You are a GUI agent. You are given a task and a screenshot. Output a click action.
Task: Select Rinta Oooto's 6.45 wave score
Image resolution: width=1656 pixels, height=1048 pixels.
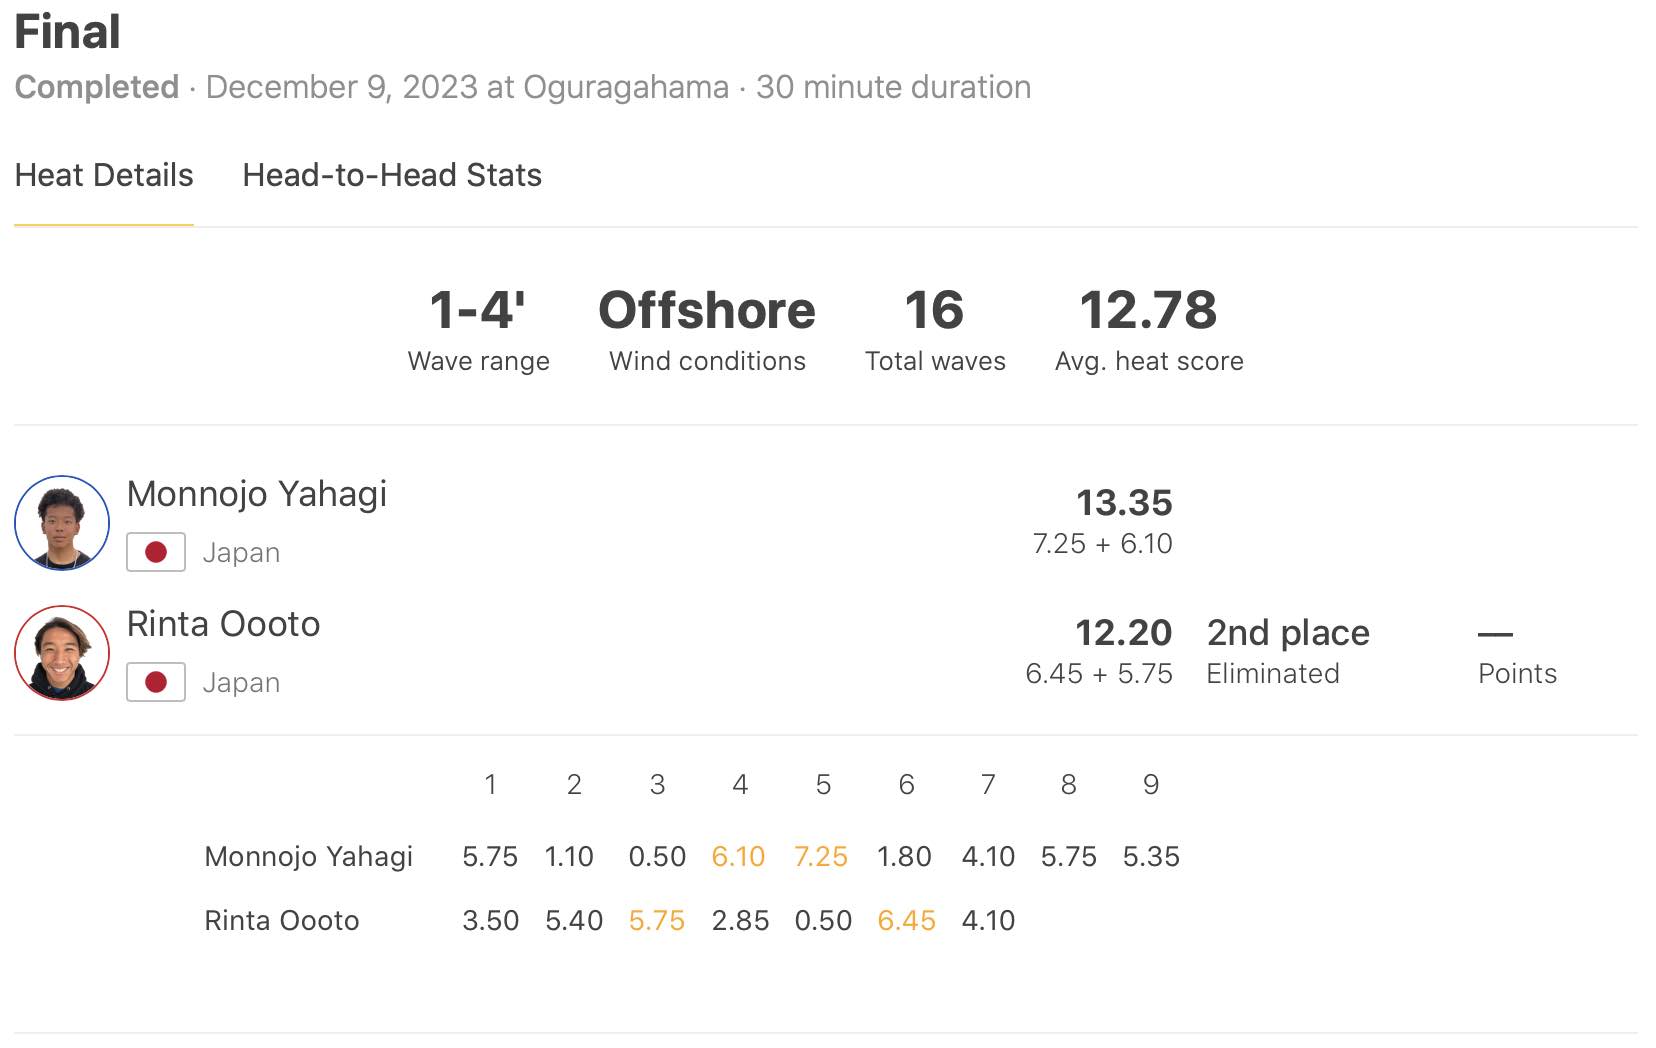tap(906, 921)
